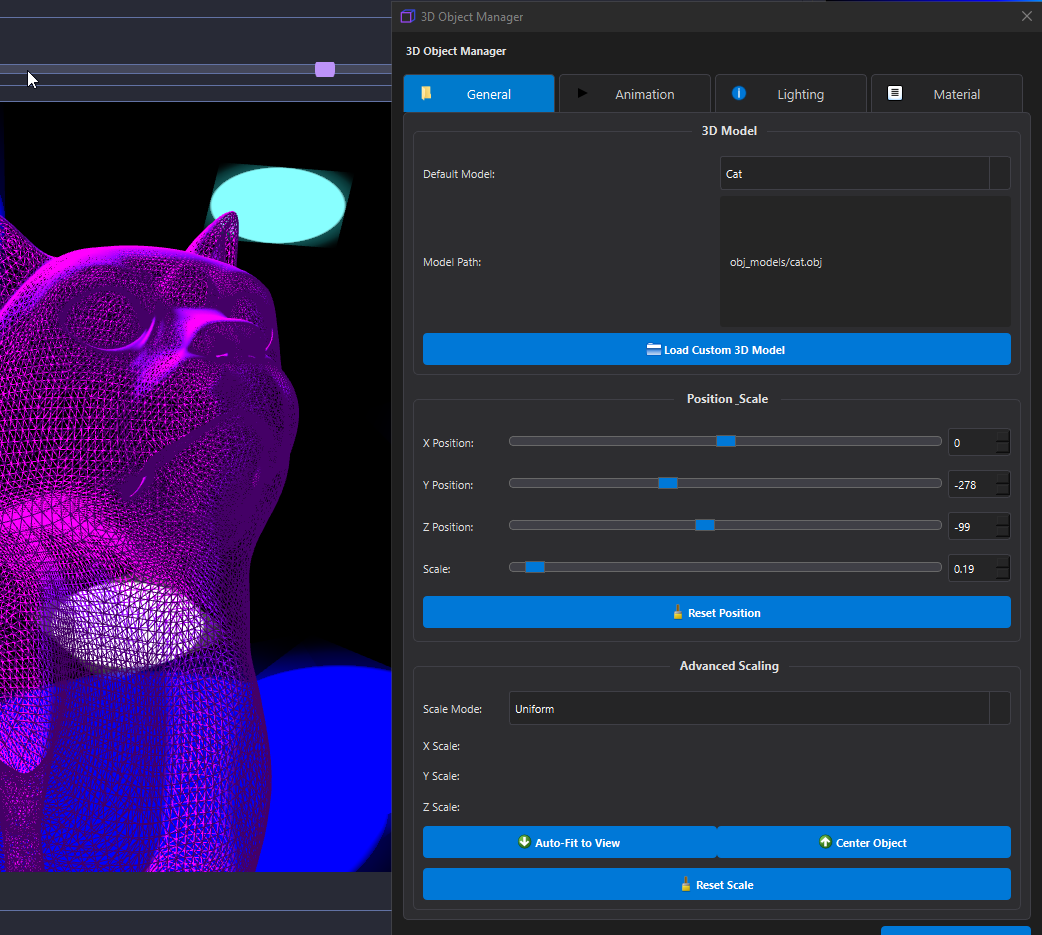Open the Material tab

(946, 93)
